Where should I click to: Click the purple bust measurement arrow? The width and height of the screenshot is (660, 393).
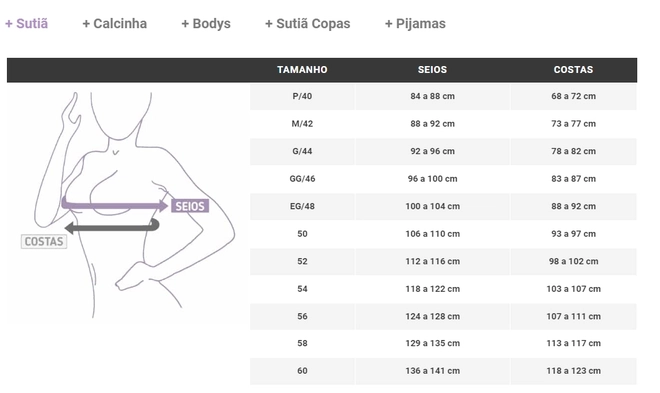coord(114,205)
